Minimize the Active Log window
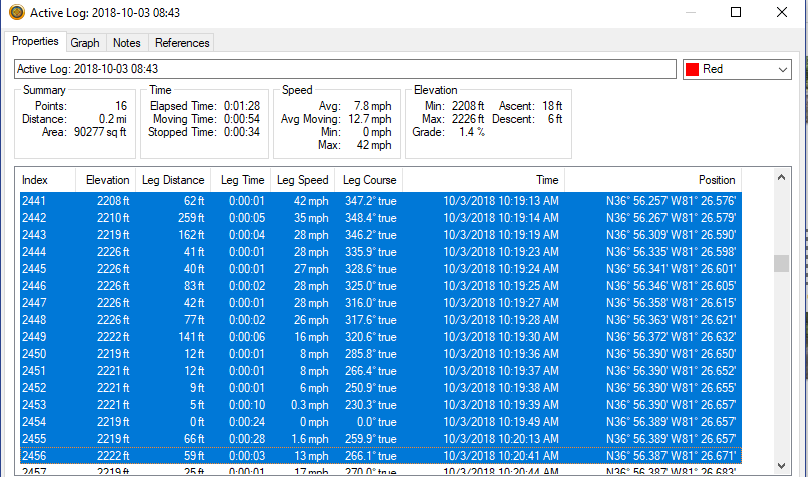The height and width of the screenshot is (477, 808). pos(691,12)
